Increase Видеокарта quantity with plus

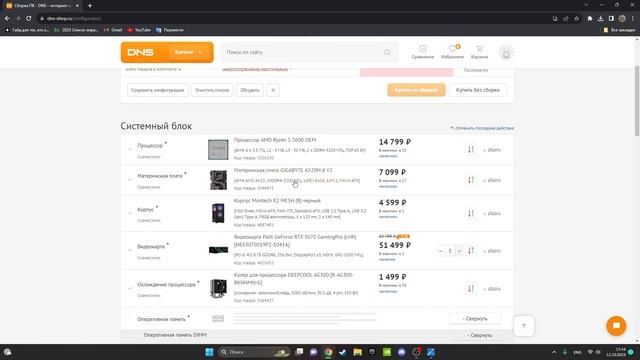click(459, 251)
